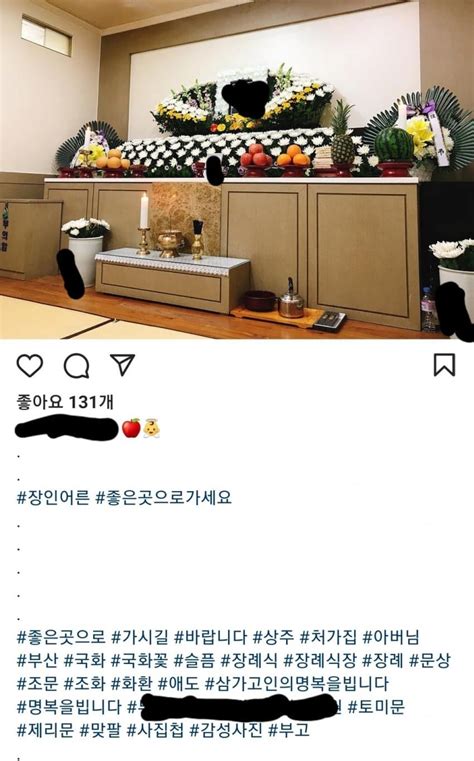This screenshot has height=761, width=474.
Task: Open hashtag #가시길
Action: (140, 637)
